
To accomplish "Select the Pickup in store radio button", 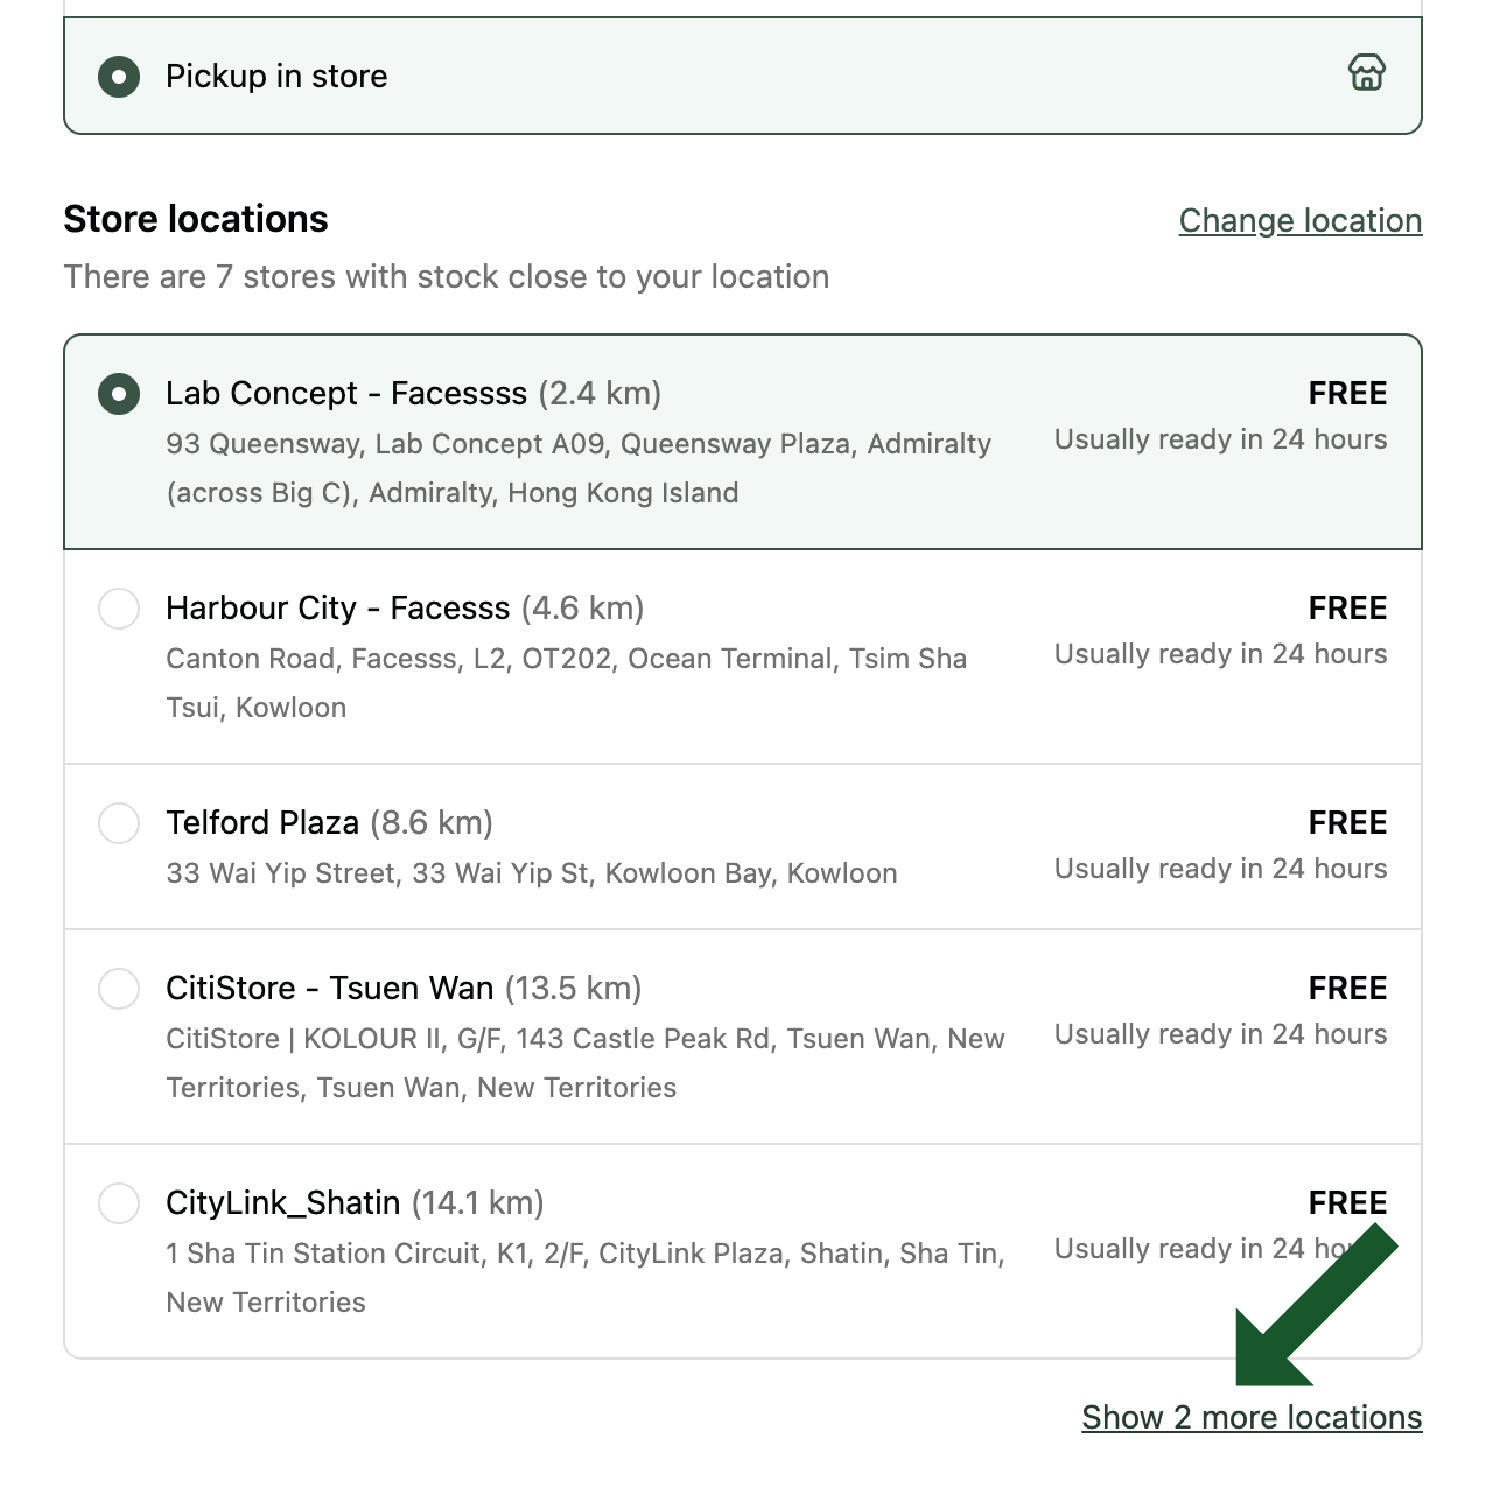I will tap(119, 77).
